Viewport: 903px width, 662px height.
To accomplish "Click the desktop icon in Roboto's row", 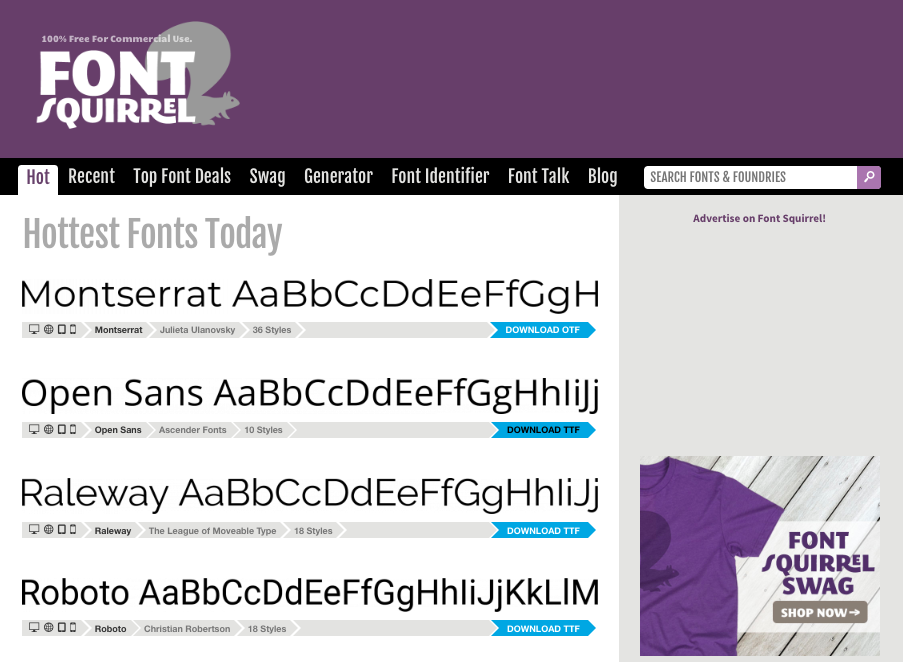I will (x=34, y=627).
